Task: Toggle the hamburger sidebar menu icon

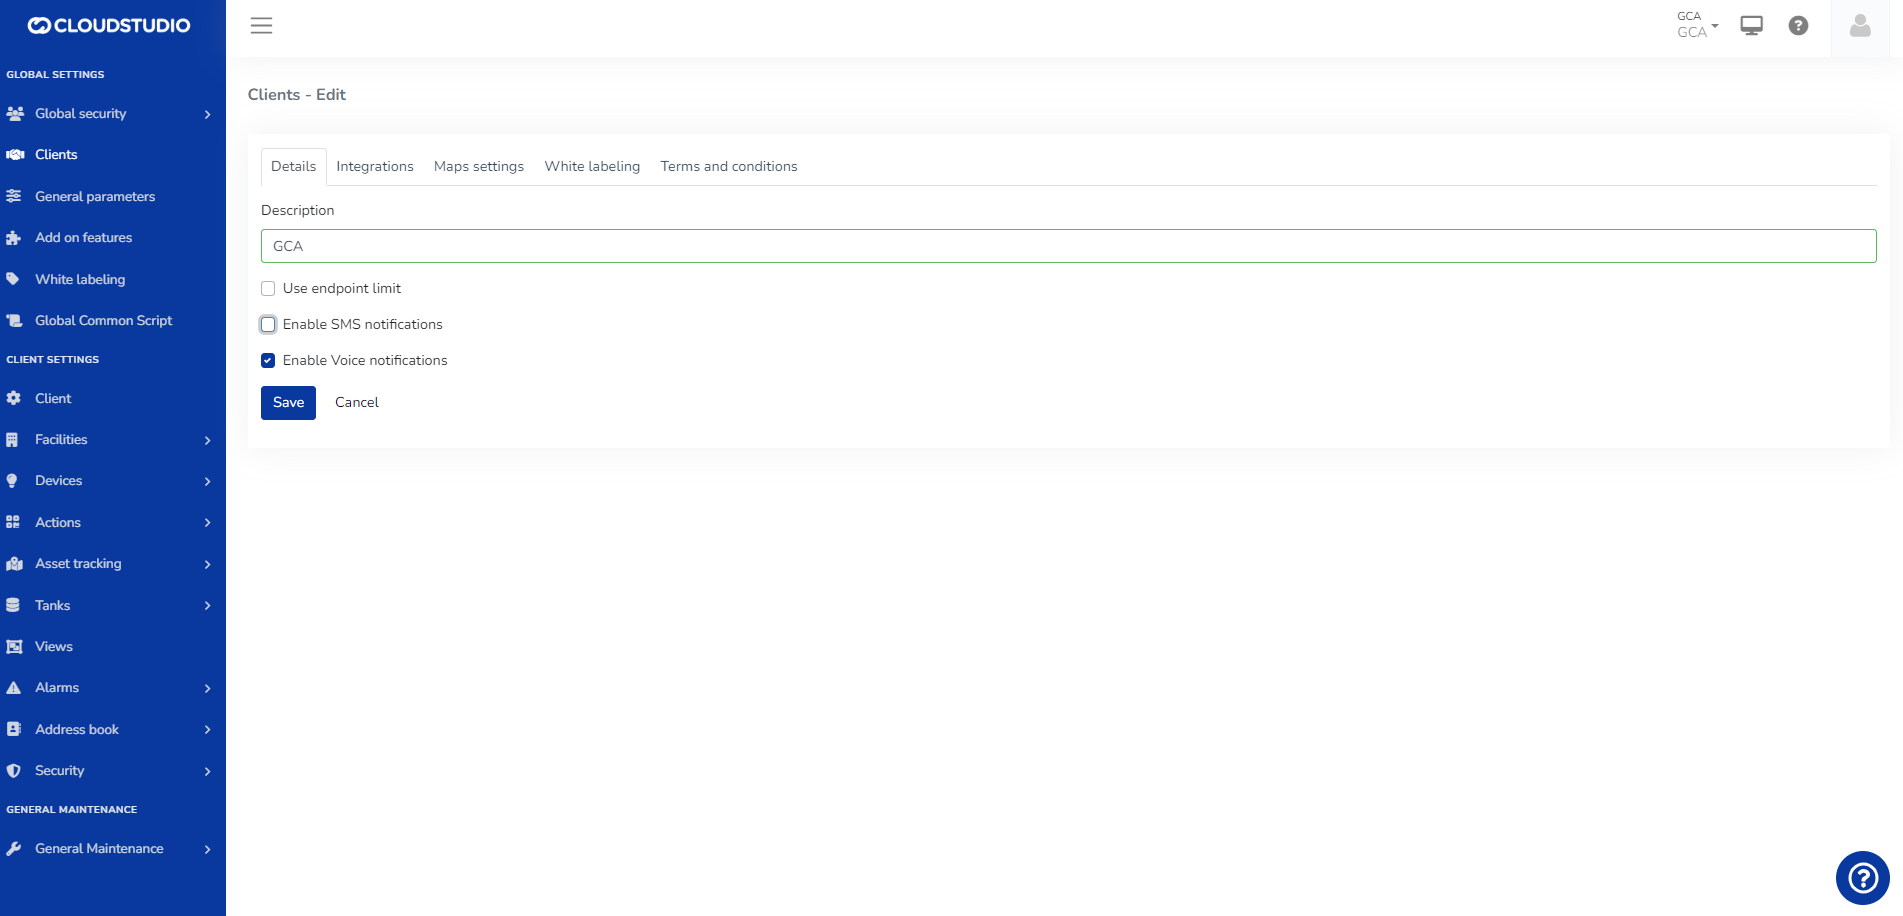Action: point(261,26)
